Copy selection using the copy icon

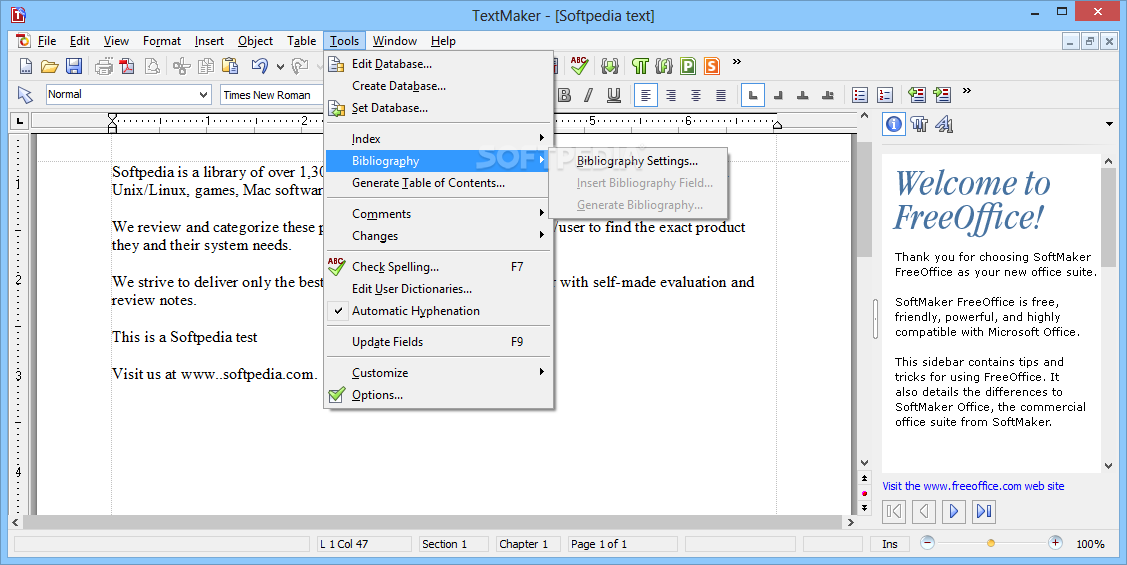(x=206, y=67)
